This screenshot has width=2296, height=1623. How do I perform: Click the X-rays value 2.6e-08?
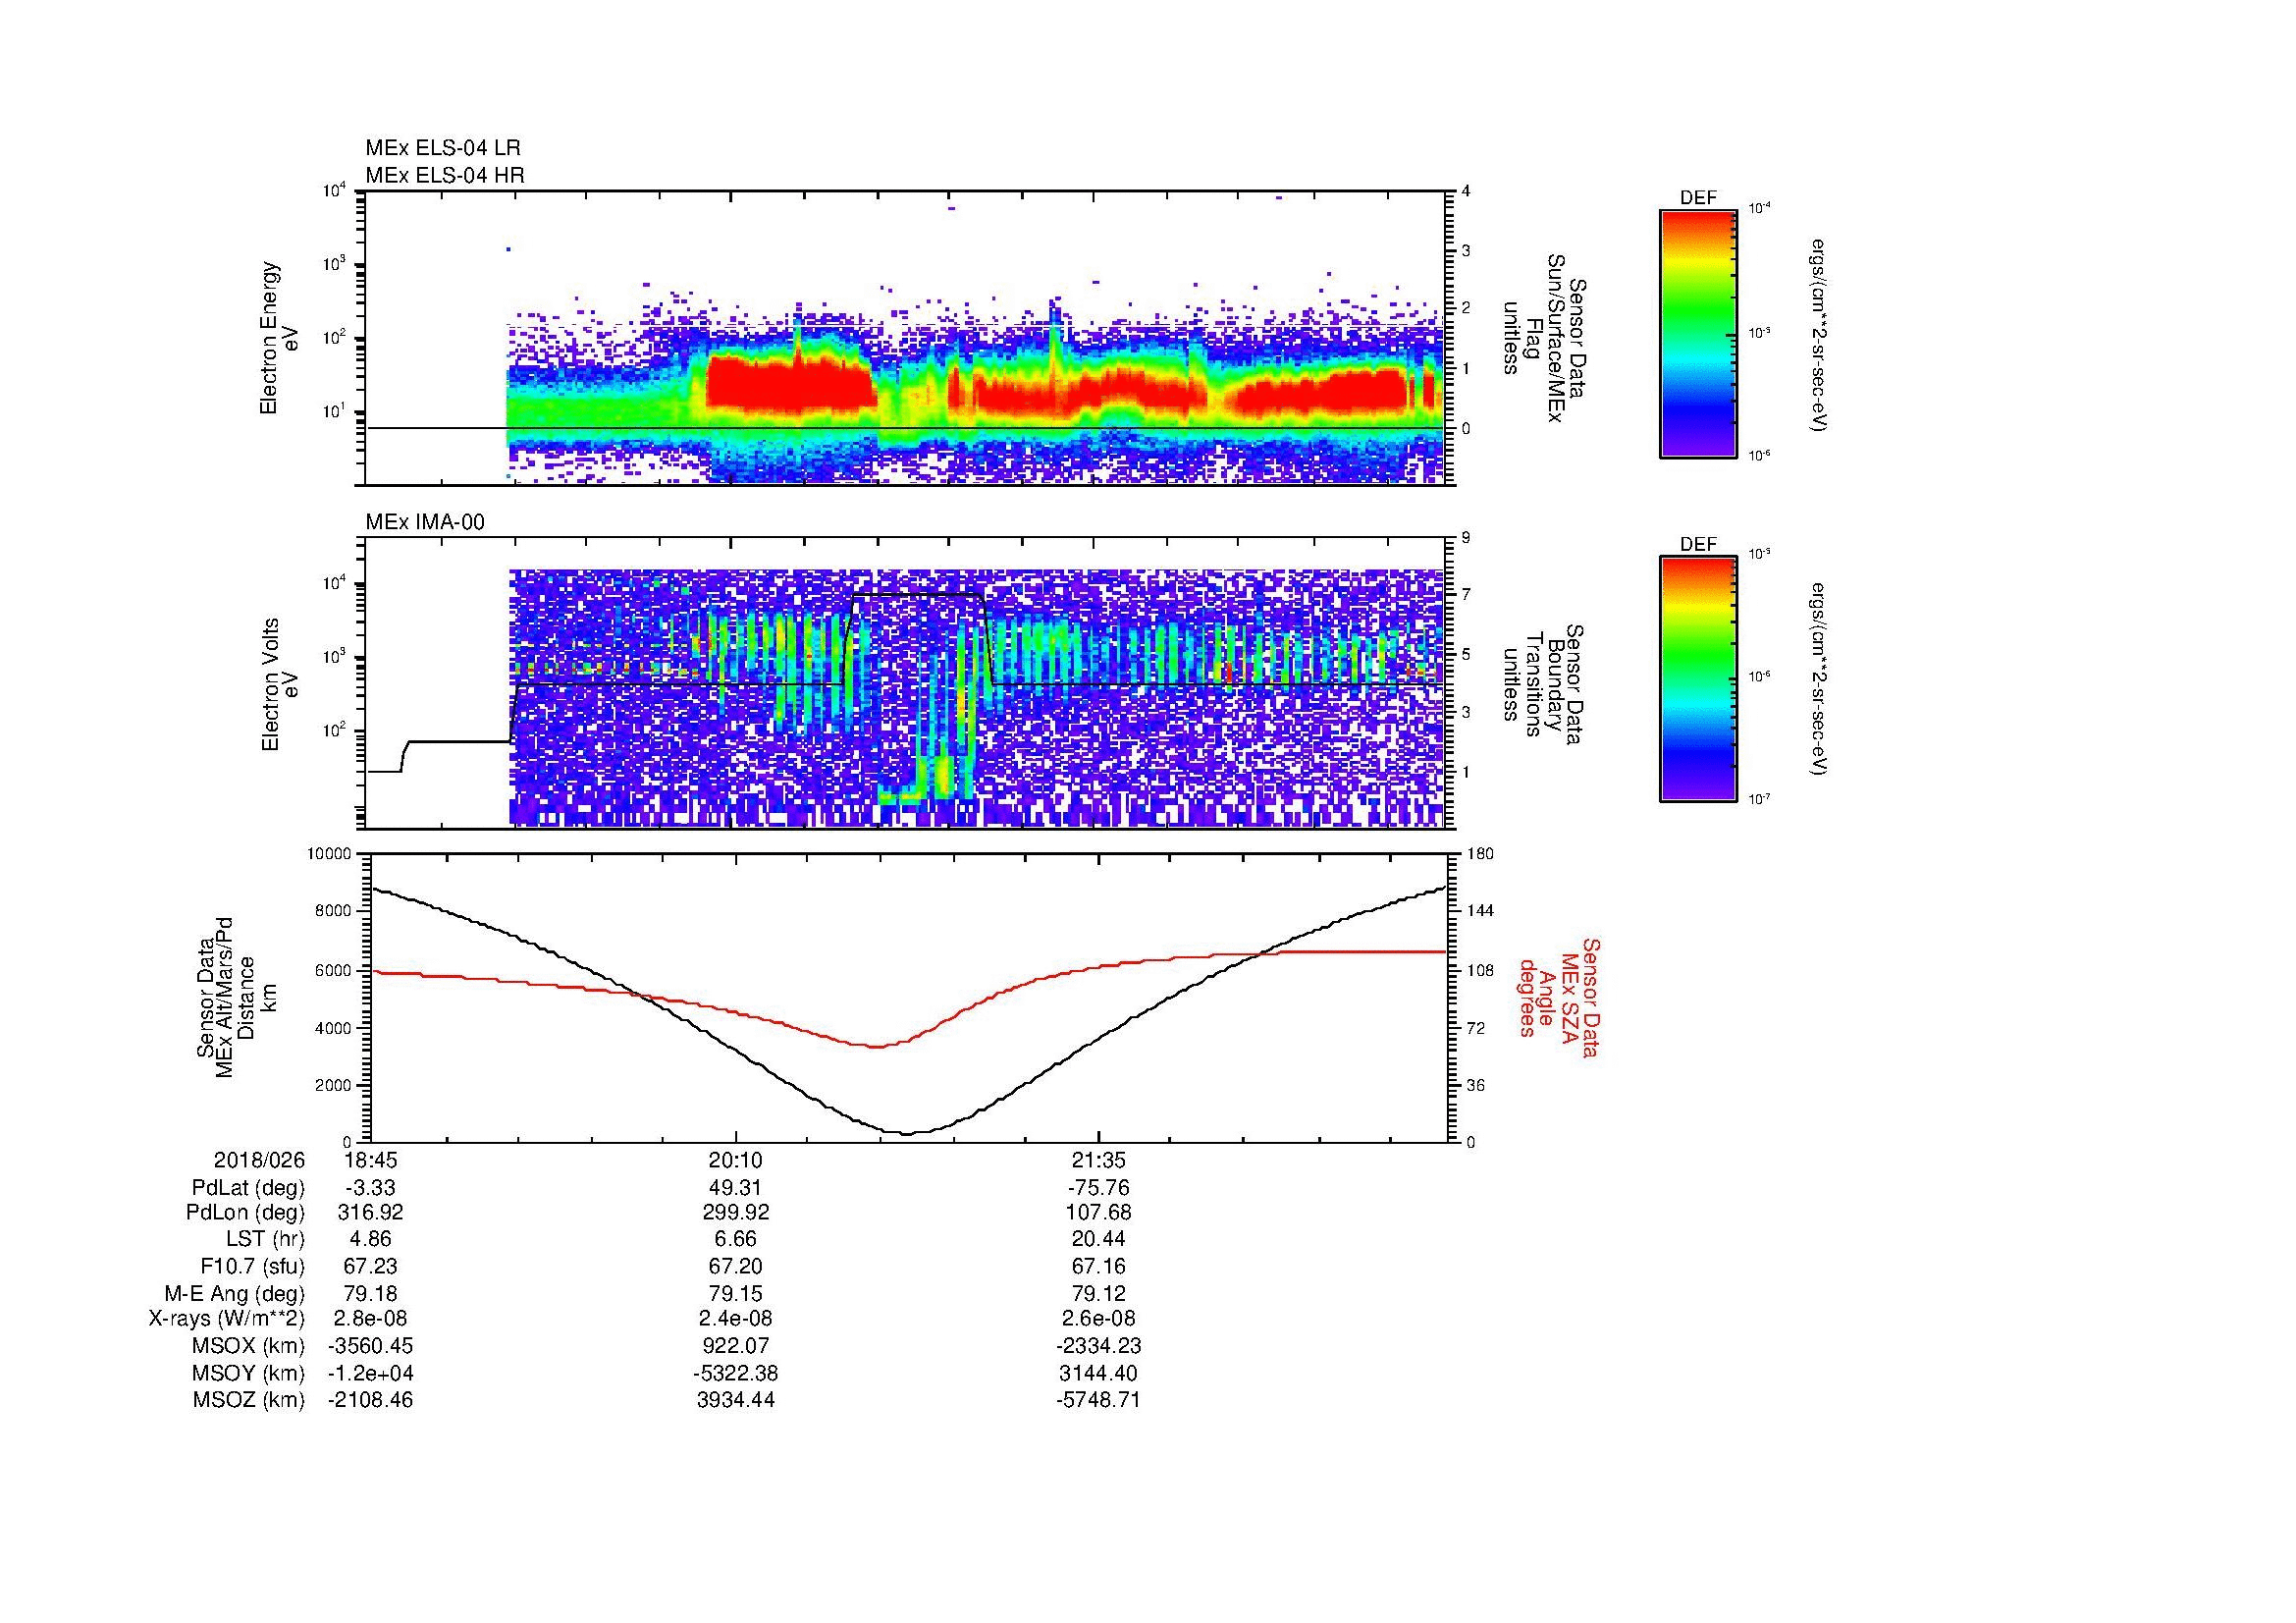coord(1099,1320)
